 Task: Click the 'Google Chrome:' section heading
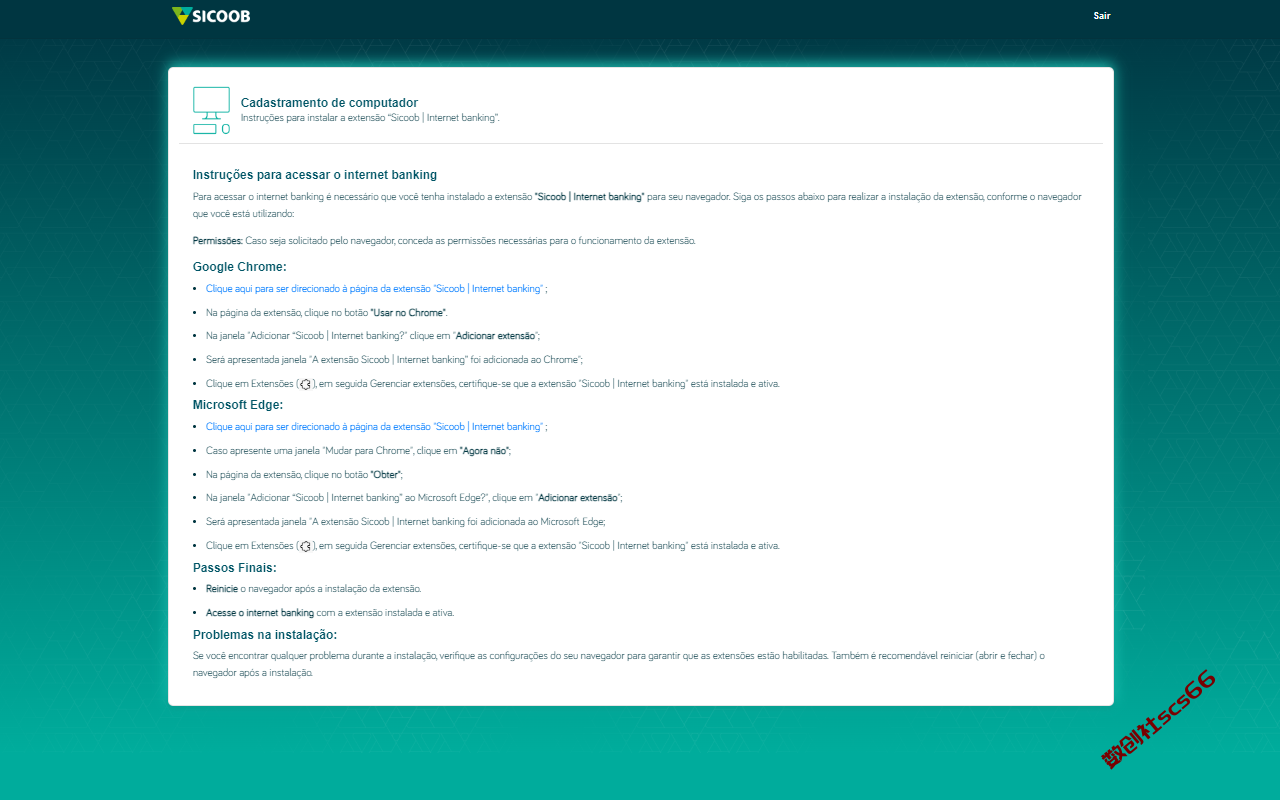coord(240,267)
